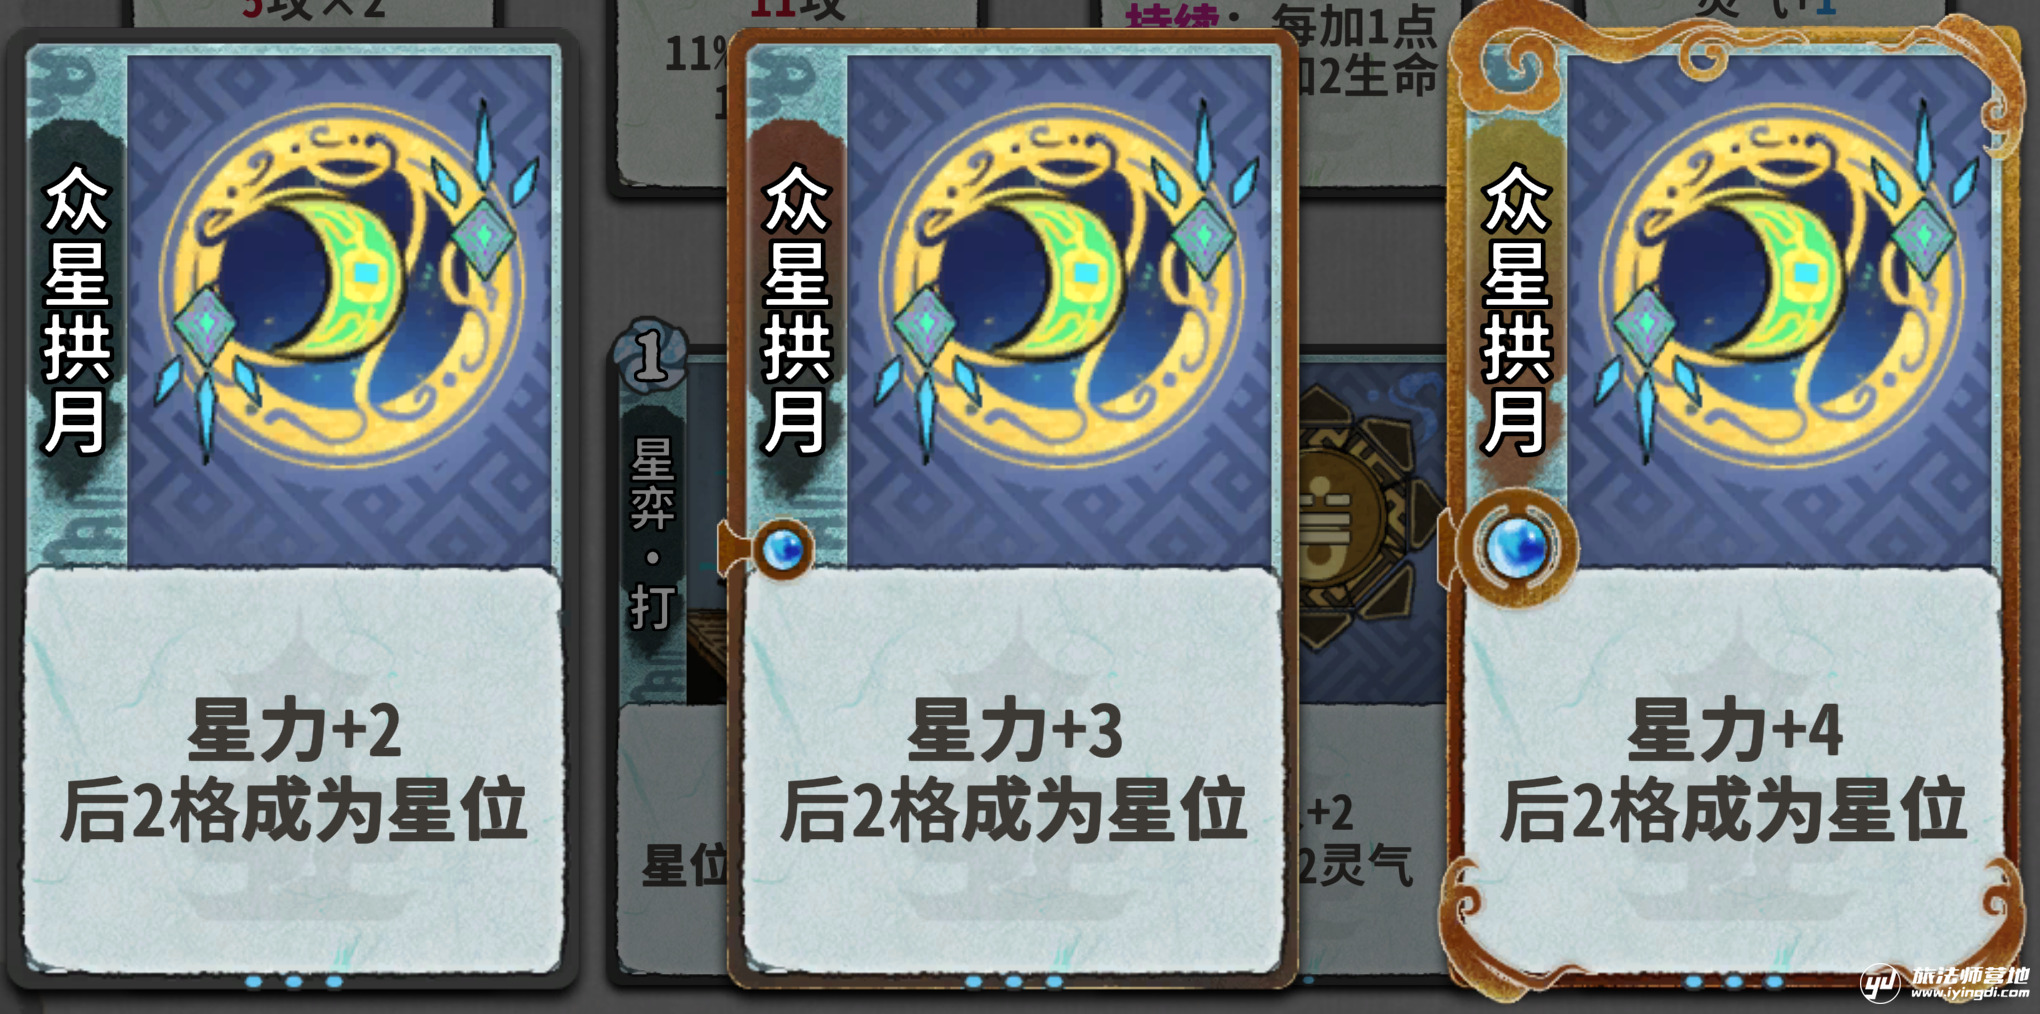Click 星力+4 description text box
2040x1014 pixels.
(x=1732, y=768)
